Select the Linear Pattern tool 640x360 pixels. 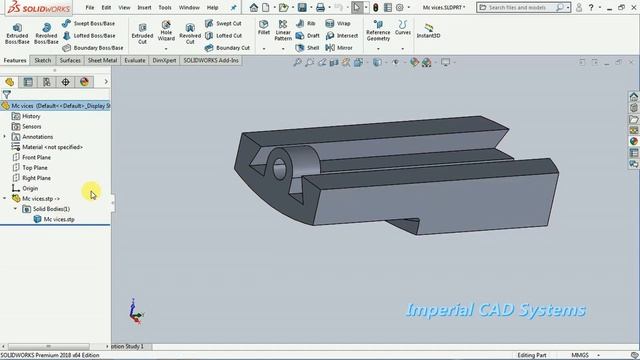click(x=283, y=30)
